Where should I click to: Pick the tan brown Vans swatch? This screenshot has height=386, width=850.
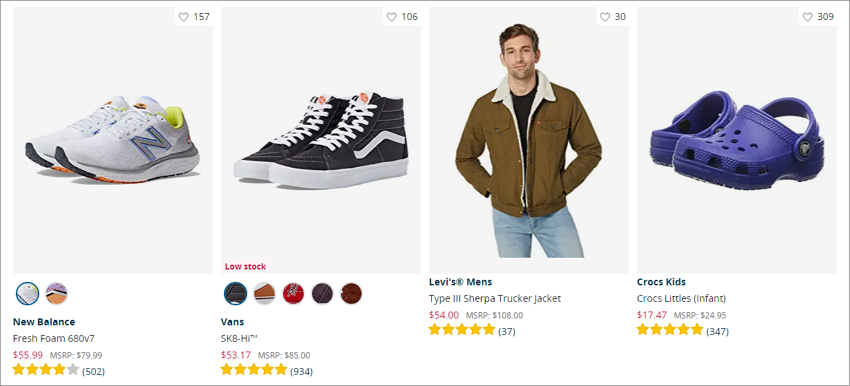[265, 293]
